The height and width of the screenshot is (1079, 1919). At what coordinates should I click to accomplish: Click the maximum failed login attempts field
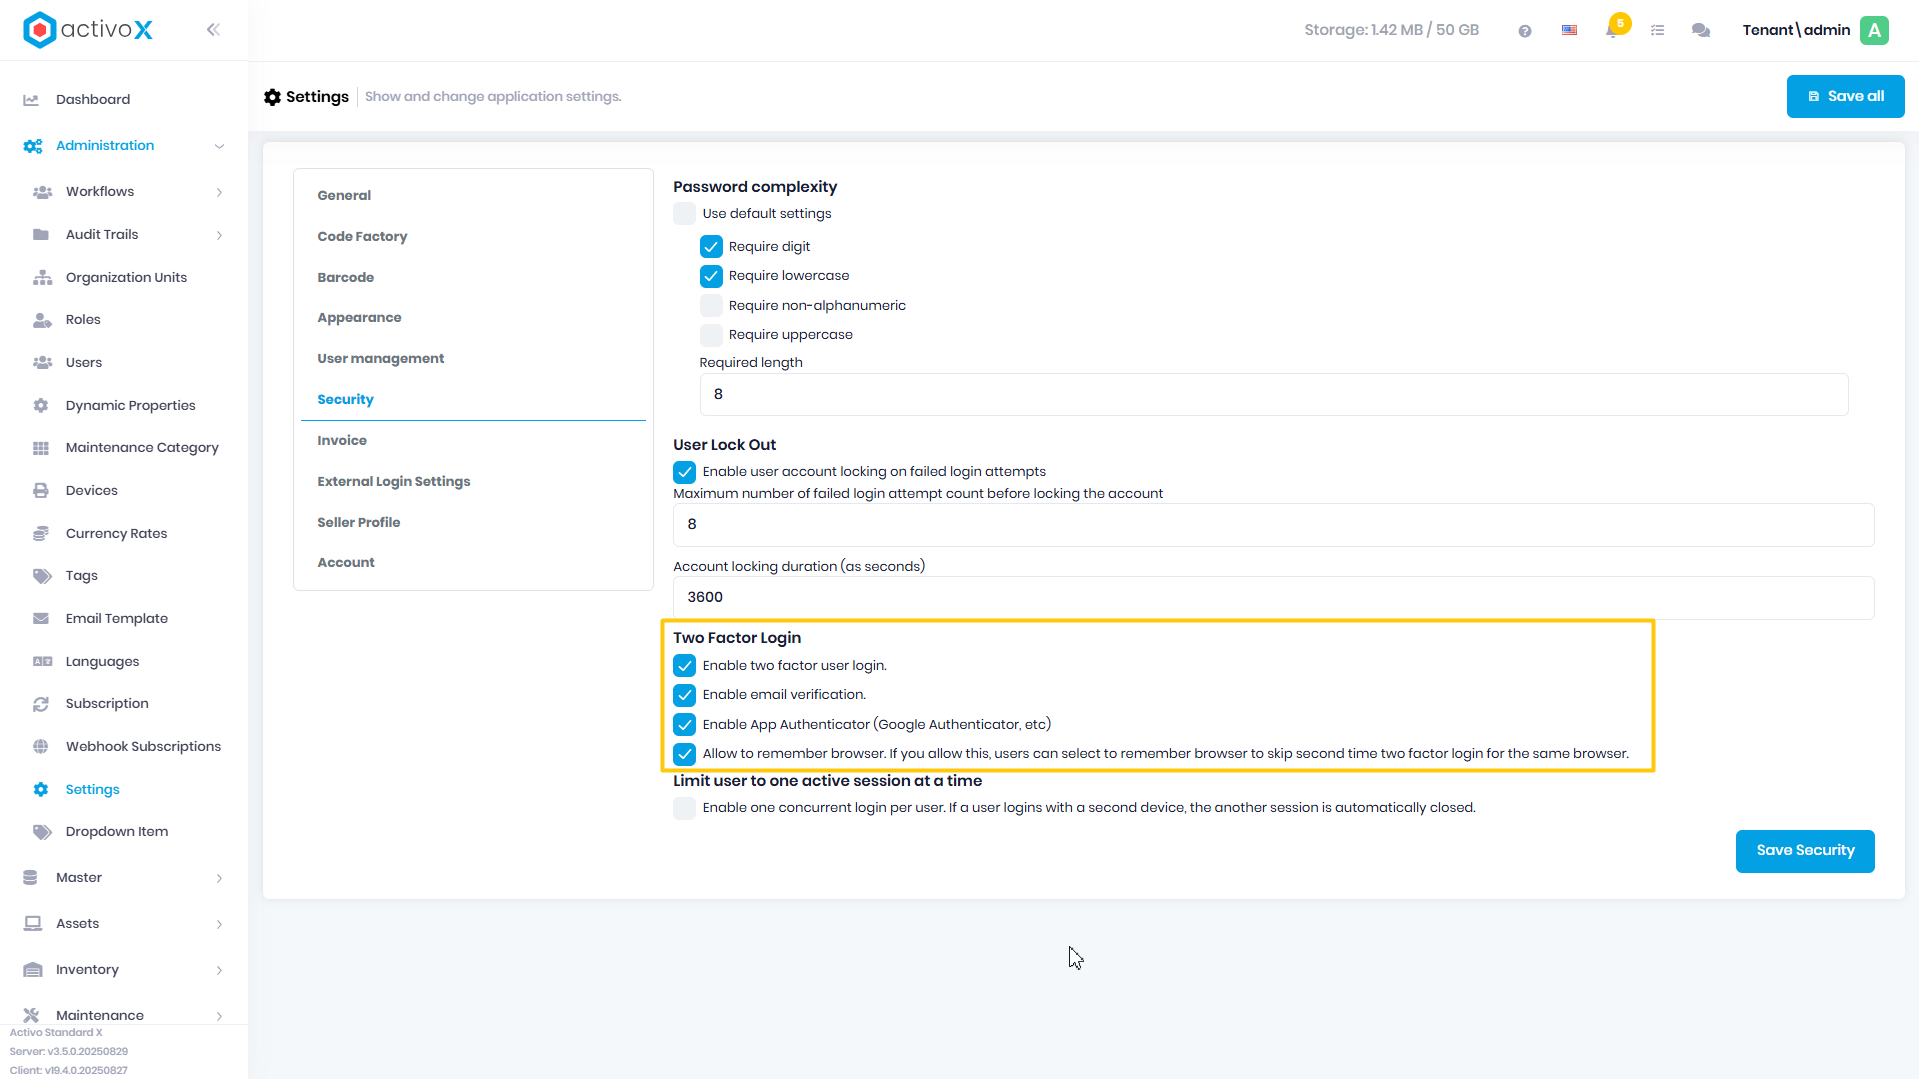pyautogui.click(x=1273, y=525)
